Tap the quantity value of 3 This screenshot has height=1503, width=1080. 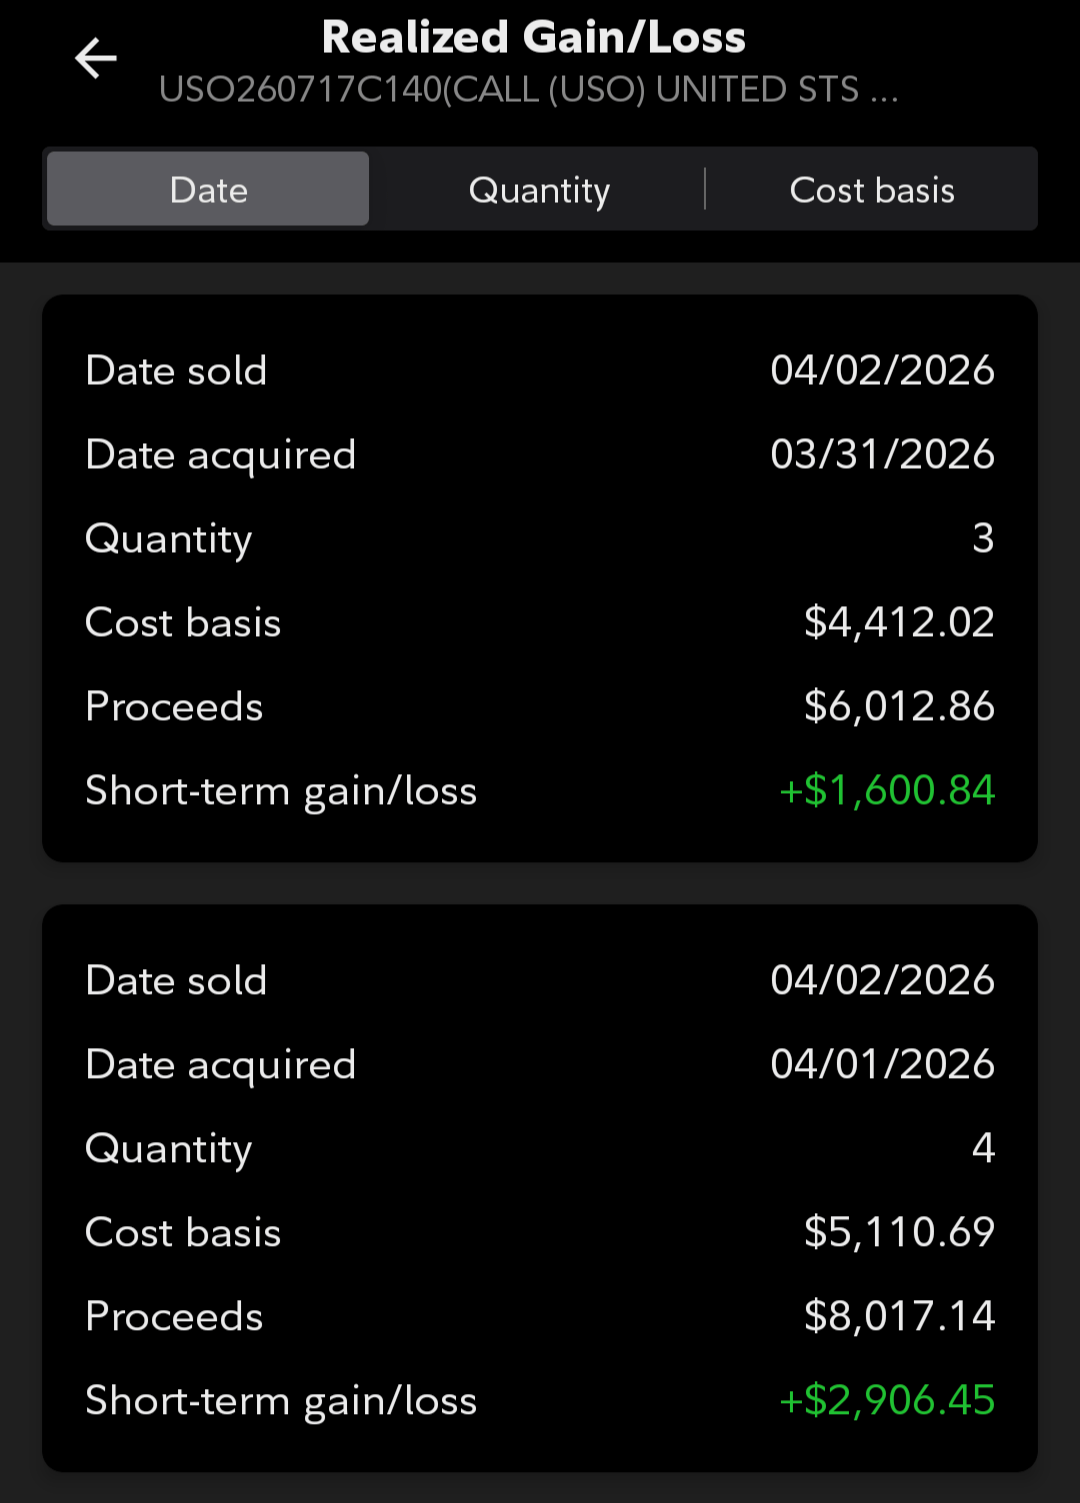tap(983, 538)
